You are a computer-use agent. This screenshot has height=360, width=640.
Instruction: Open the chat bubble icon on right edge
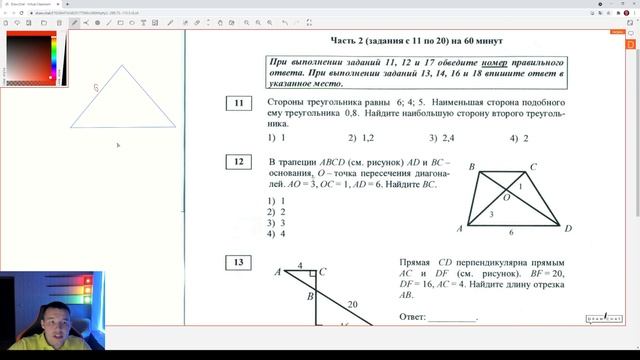(x=631, y=33)
